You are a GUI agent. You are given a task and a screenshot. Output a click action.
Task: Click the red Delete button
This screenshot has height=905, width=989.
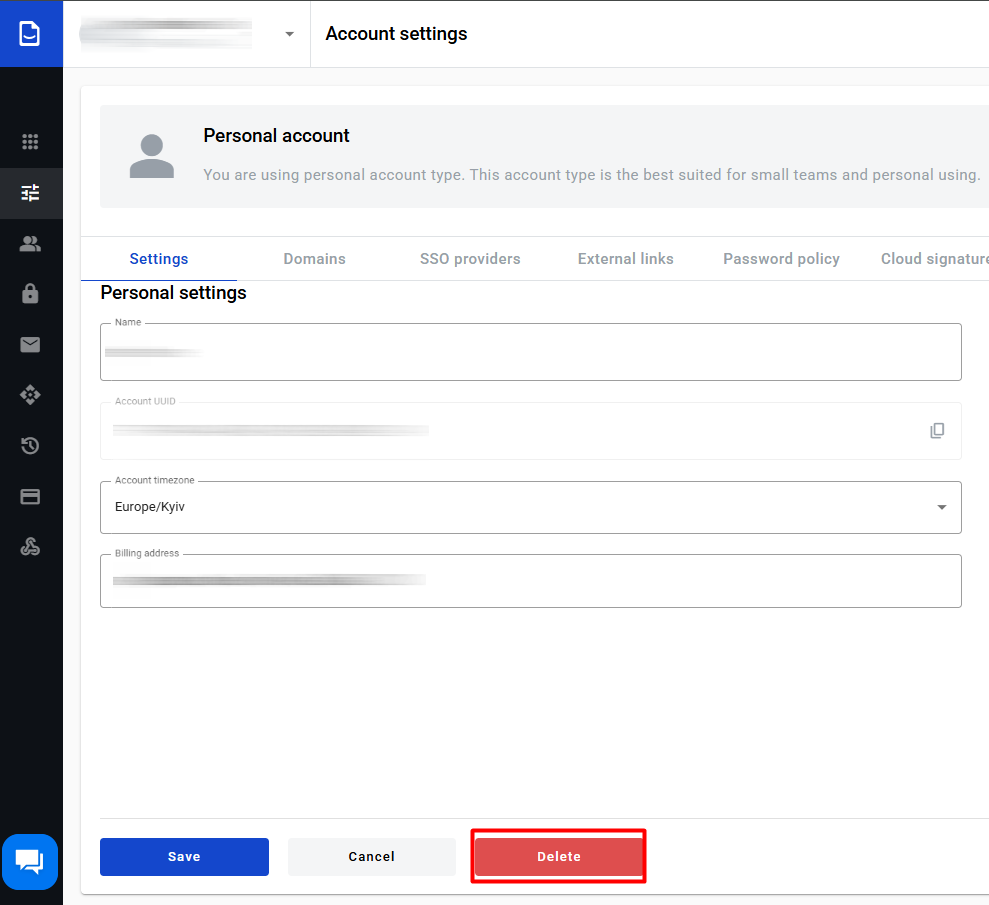pos(559,856)
